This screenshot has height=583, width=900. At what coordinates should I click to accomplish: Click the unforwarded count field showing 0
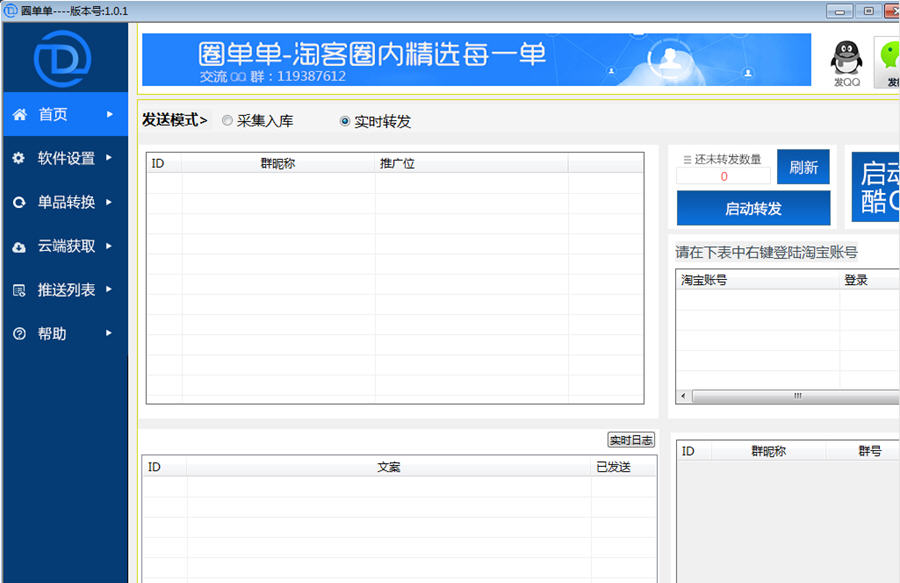pos(722,175)
